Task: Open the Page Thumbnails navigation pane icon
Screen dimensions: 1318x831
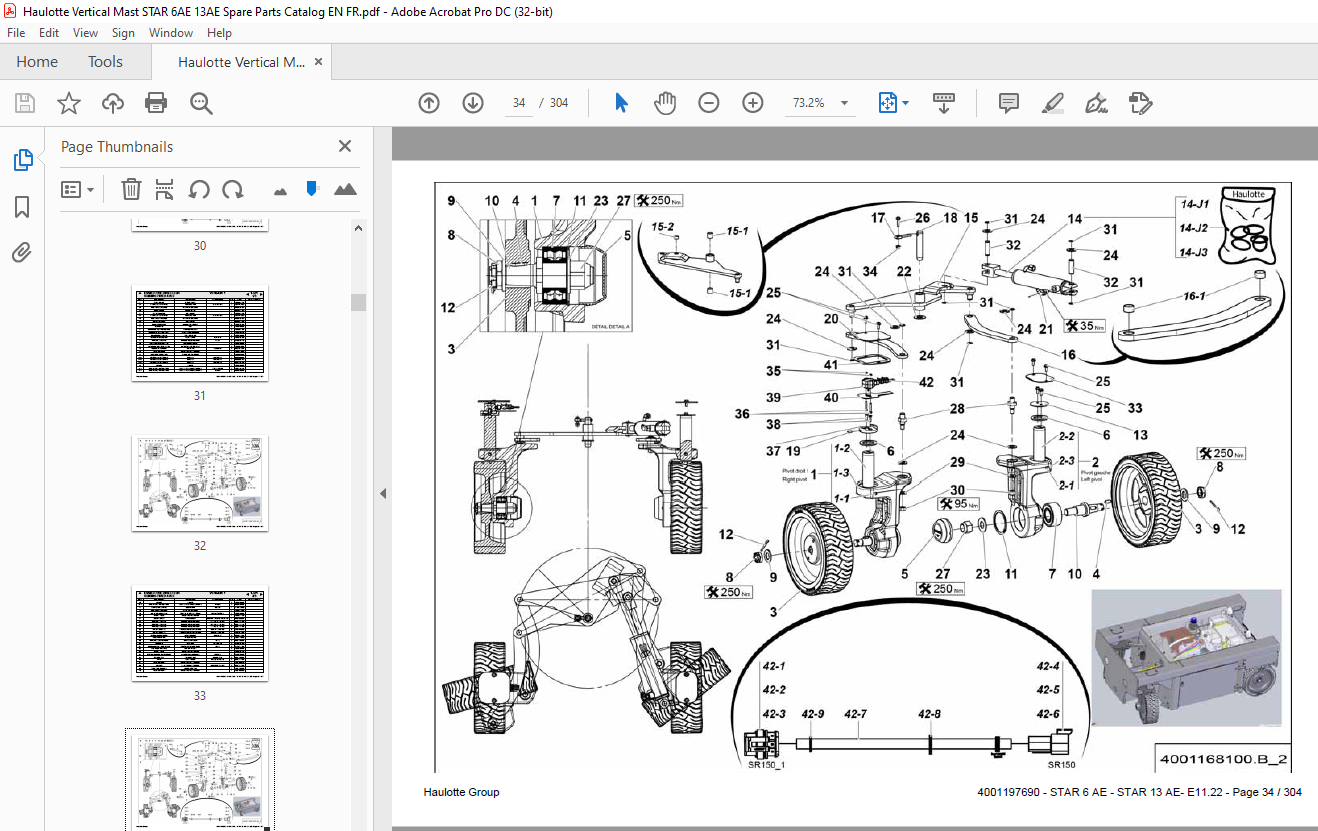Action: pyautogui.click(x=22, y=160)
